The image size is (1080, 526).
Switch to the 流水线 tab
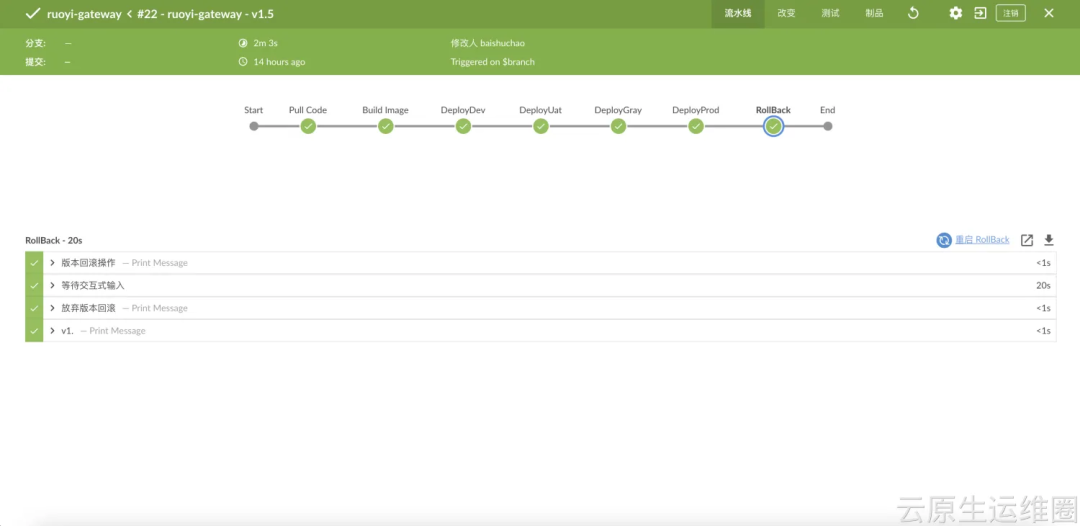pos(738,14)
